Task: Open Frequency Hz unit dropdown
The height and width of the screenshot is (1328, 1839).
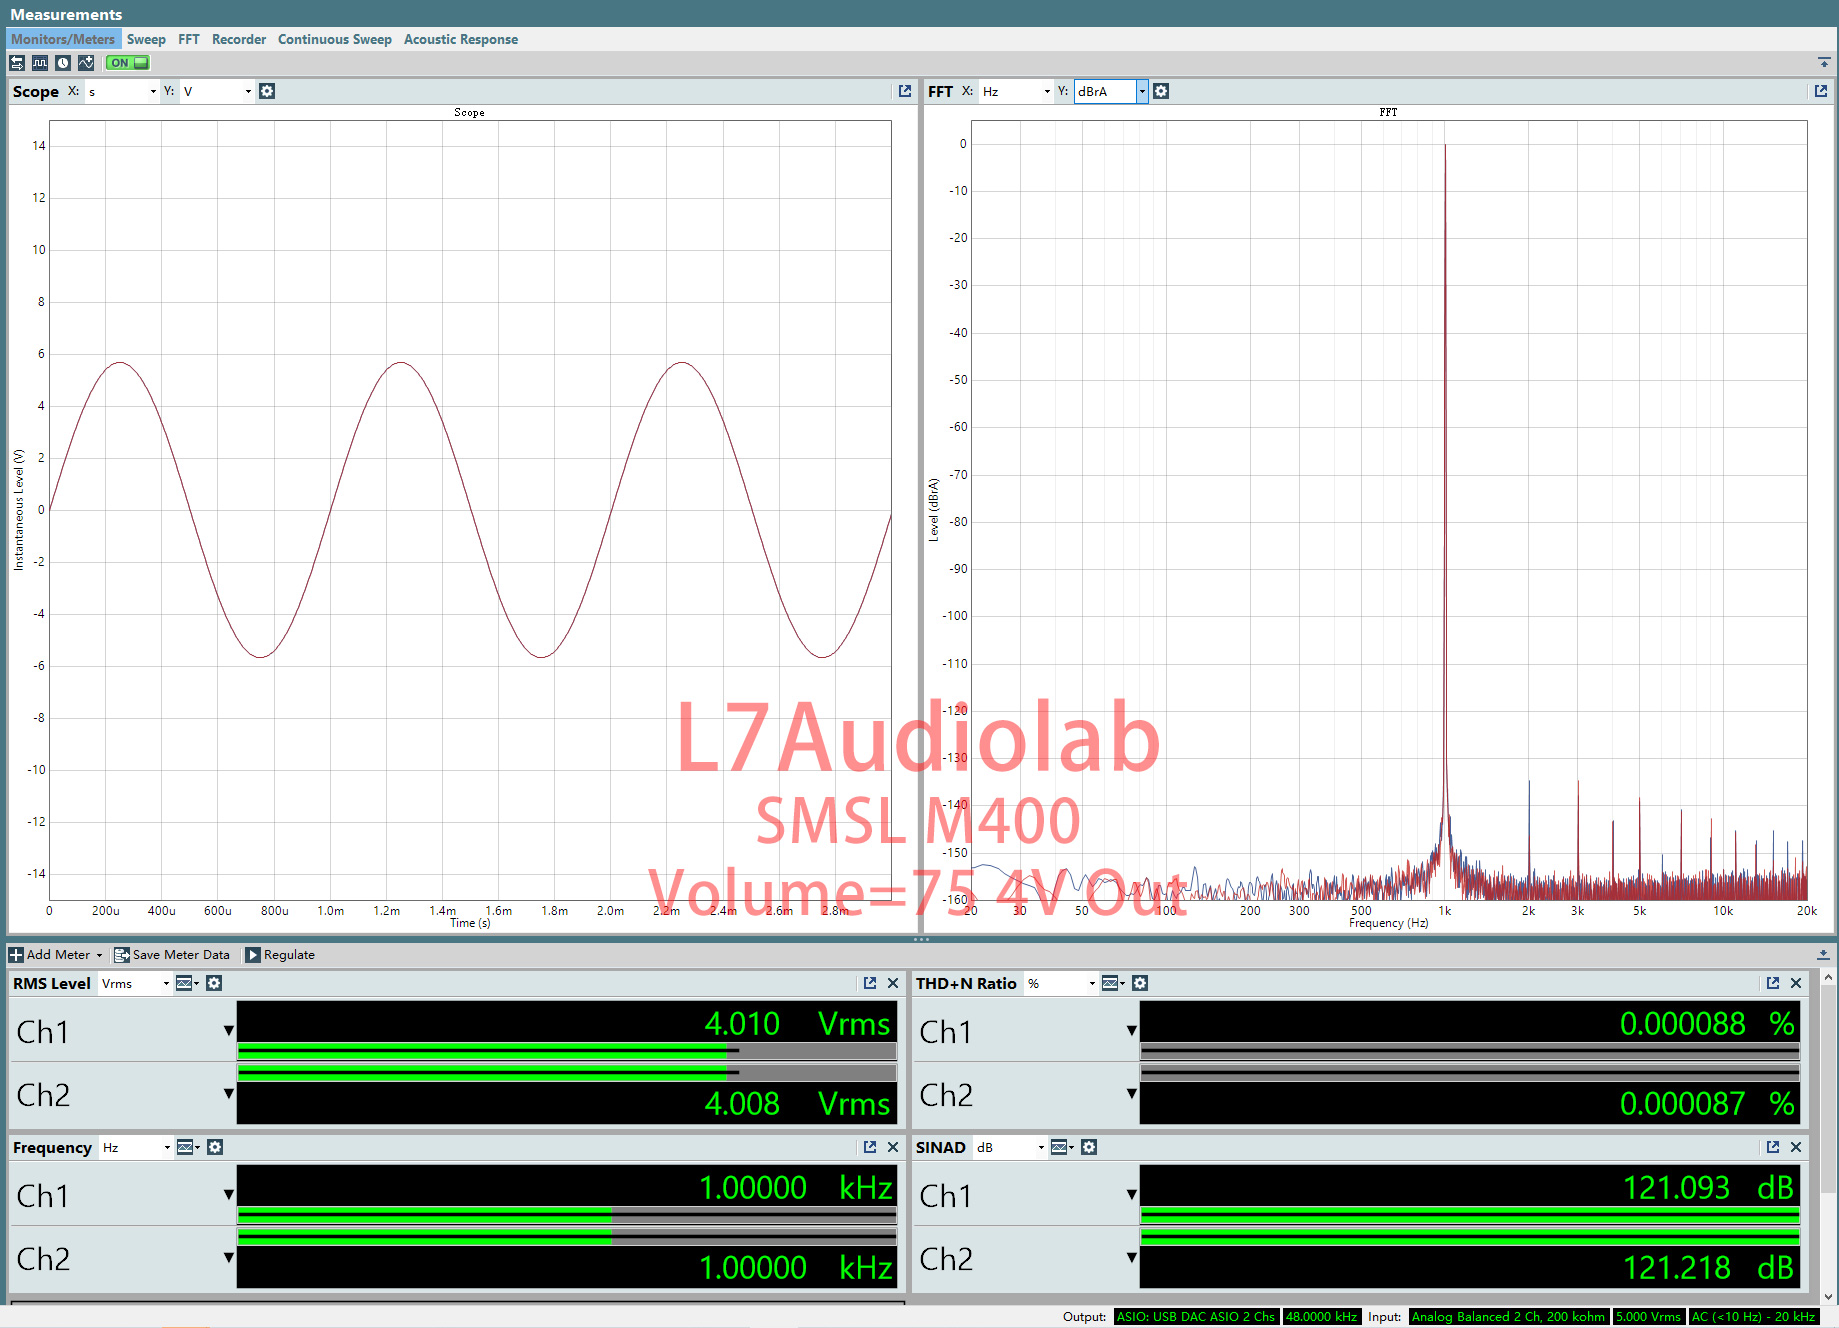Action: pyautogui.click(x=136, y=1147)
